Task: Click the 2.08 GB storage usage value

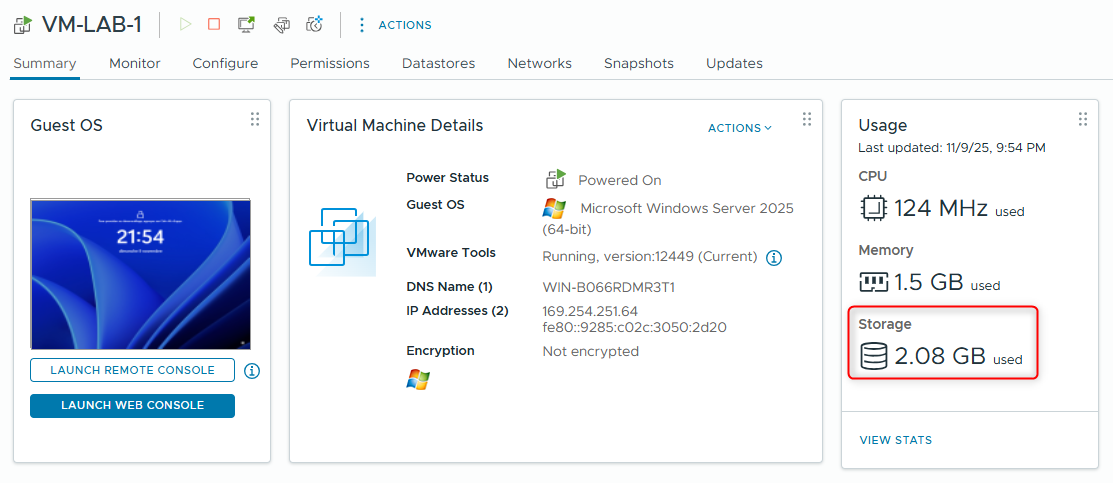Action: (941, 357)
